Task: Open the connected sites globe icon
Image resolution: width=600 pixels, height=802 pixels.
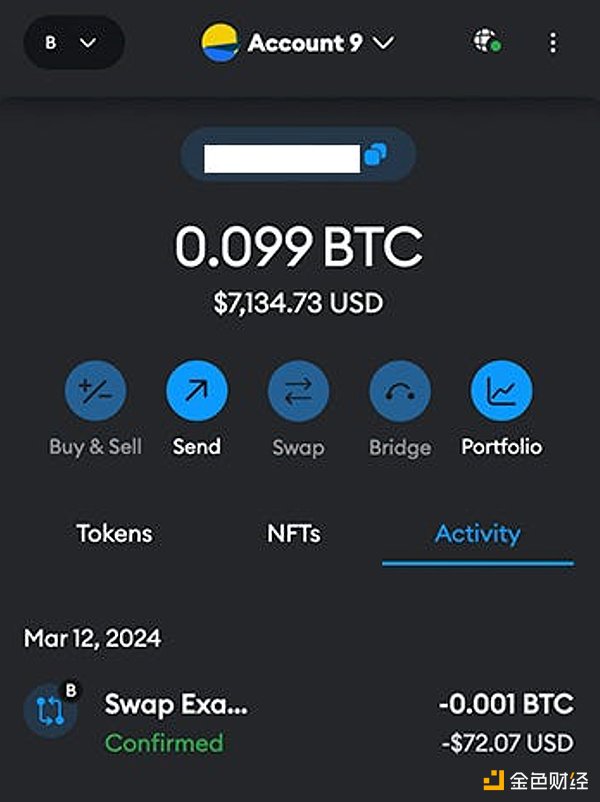Action: (x=487, y=42)
